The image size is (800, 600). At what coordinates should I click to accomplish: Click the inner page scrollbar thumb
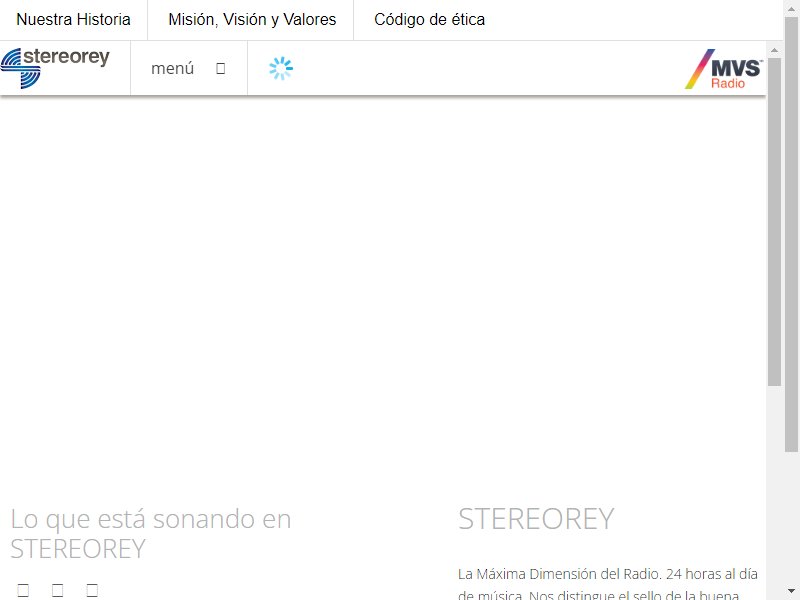point(774,222)
